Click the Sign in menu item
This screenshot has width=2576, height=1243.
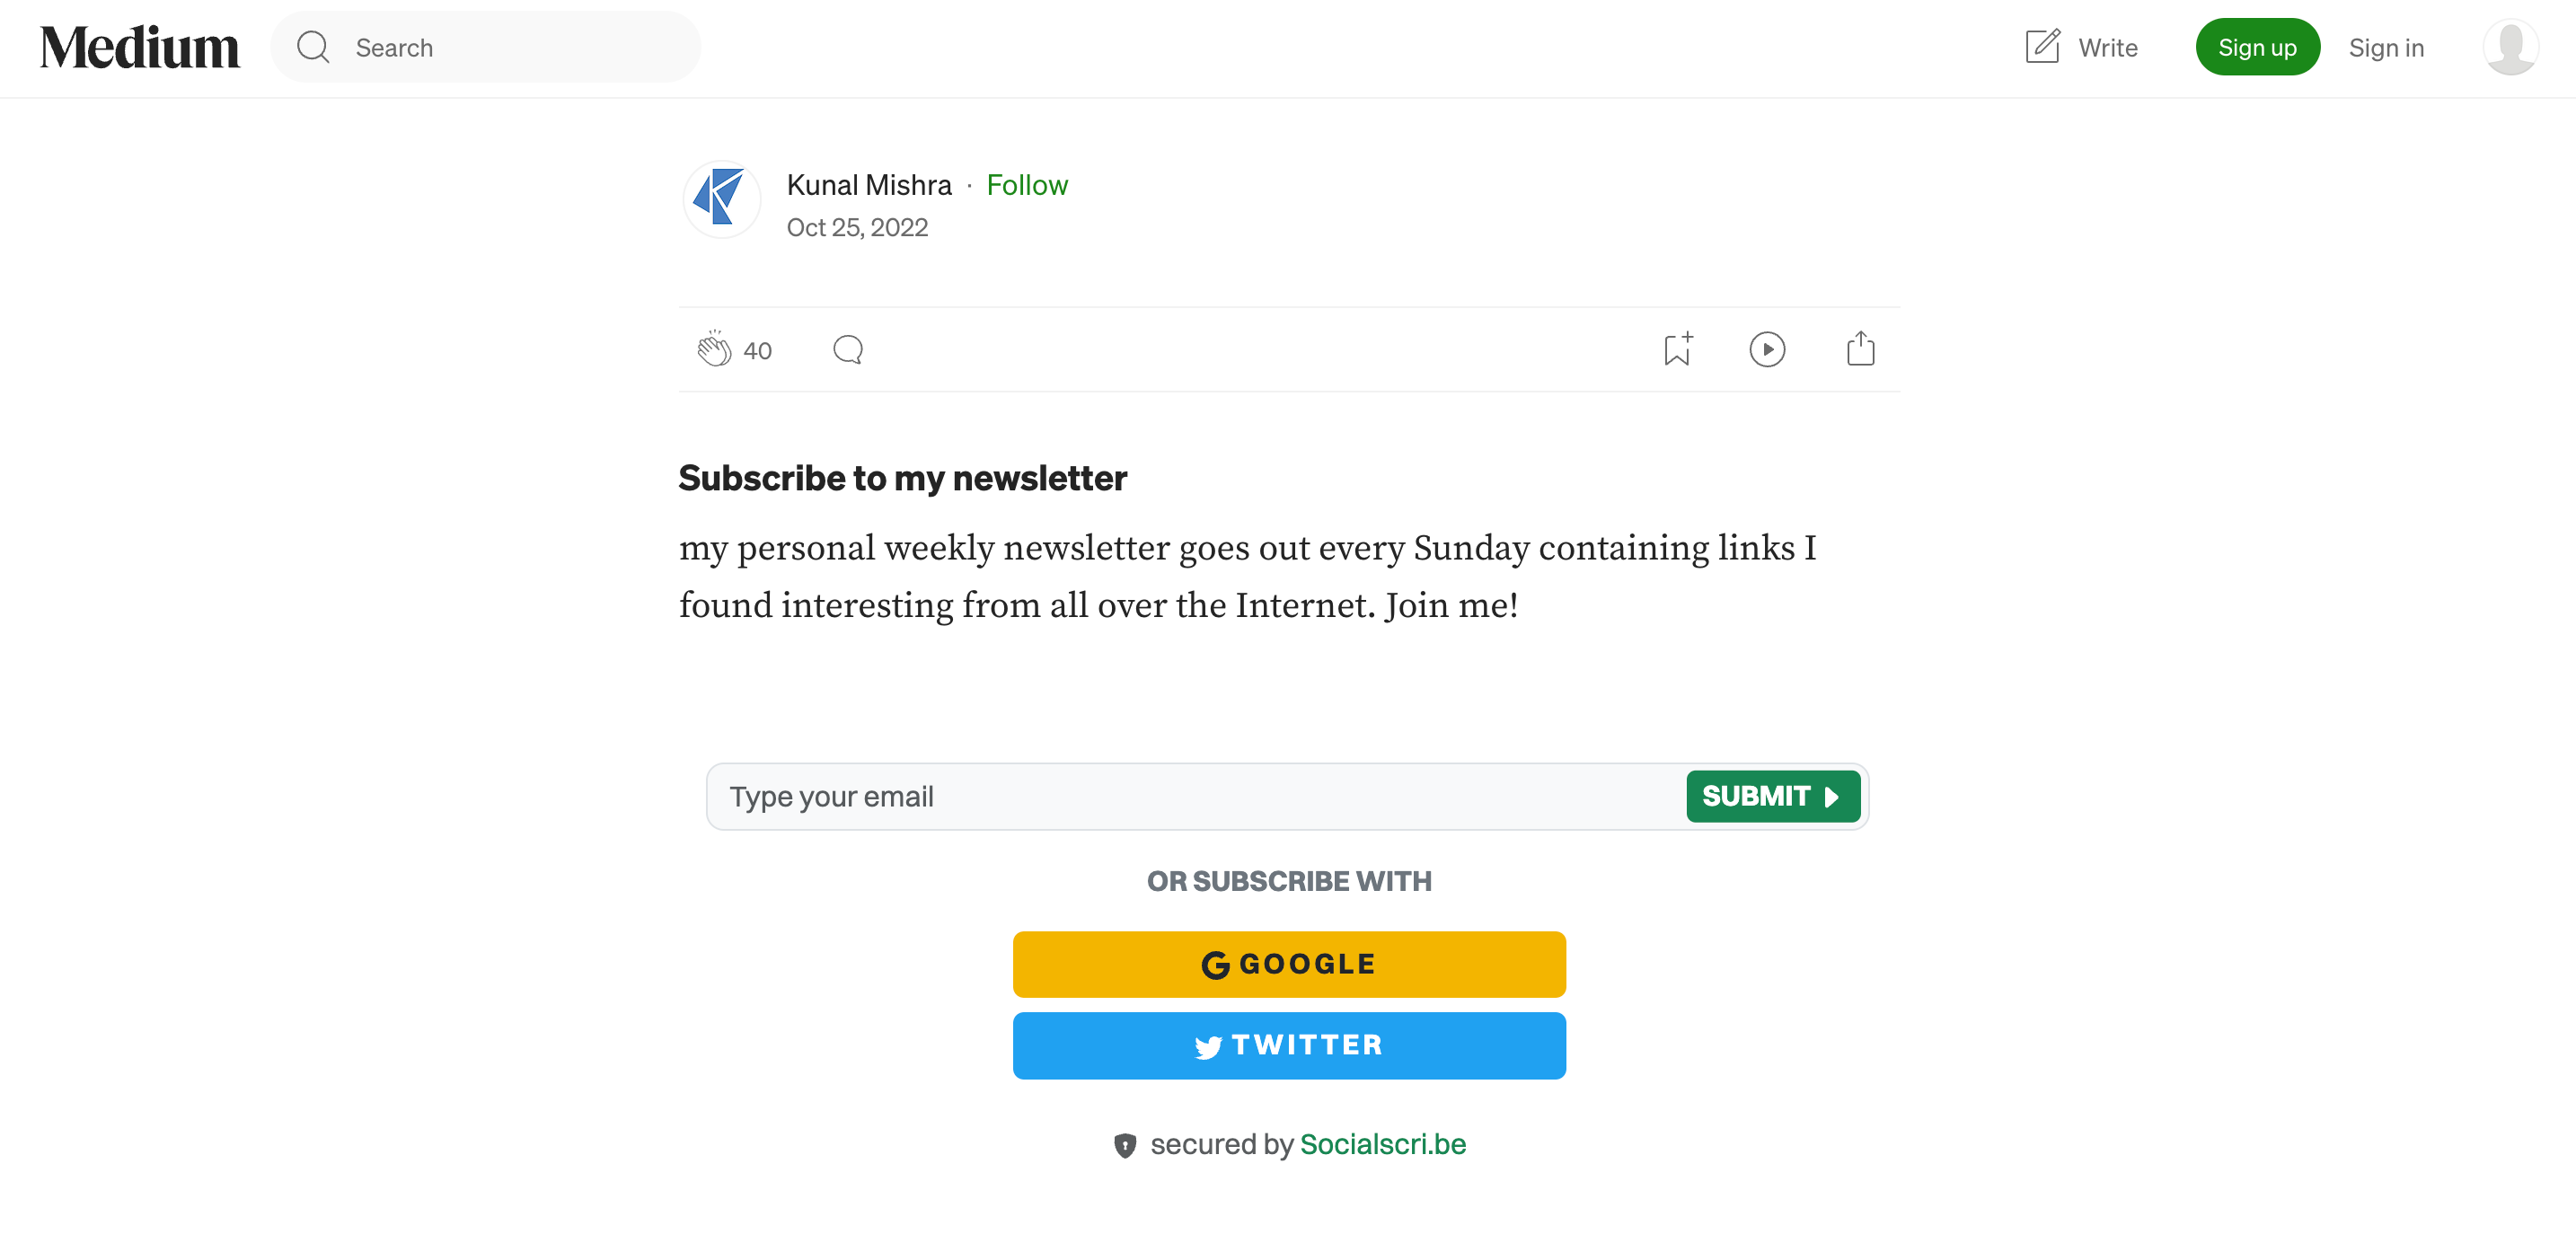click(2384, 46)
